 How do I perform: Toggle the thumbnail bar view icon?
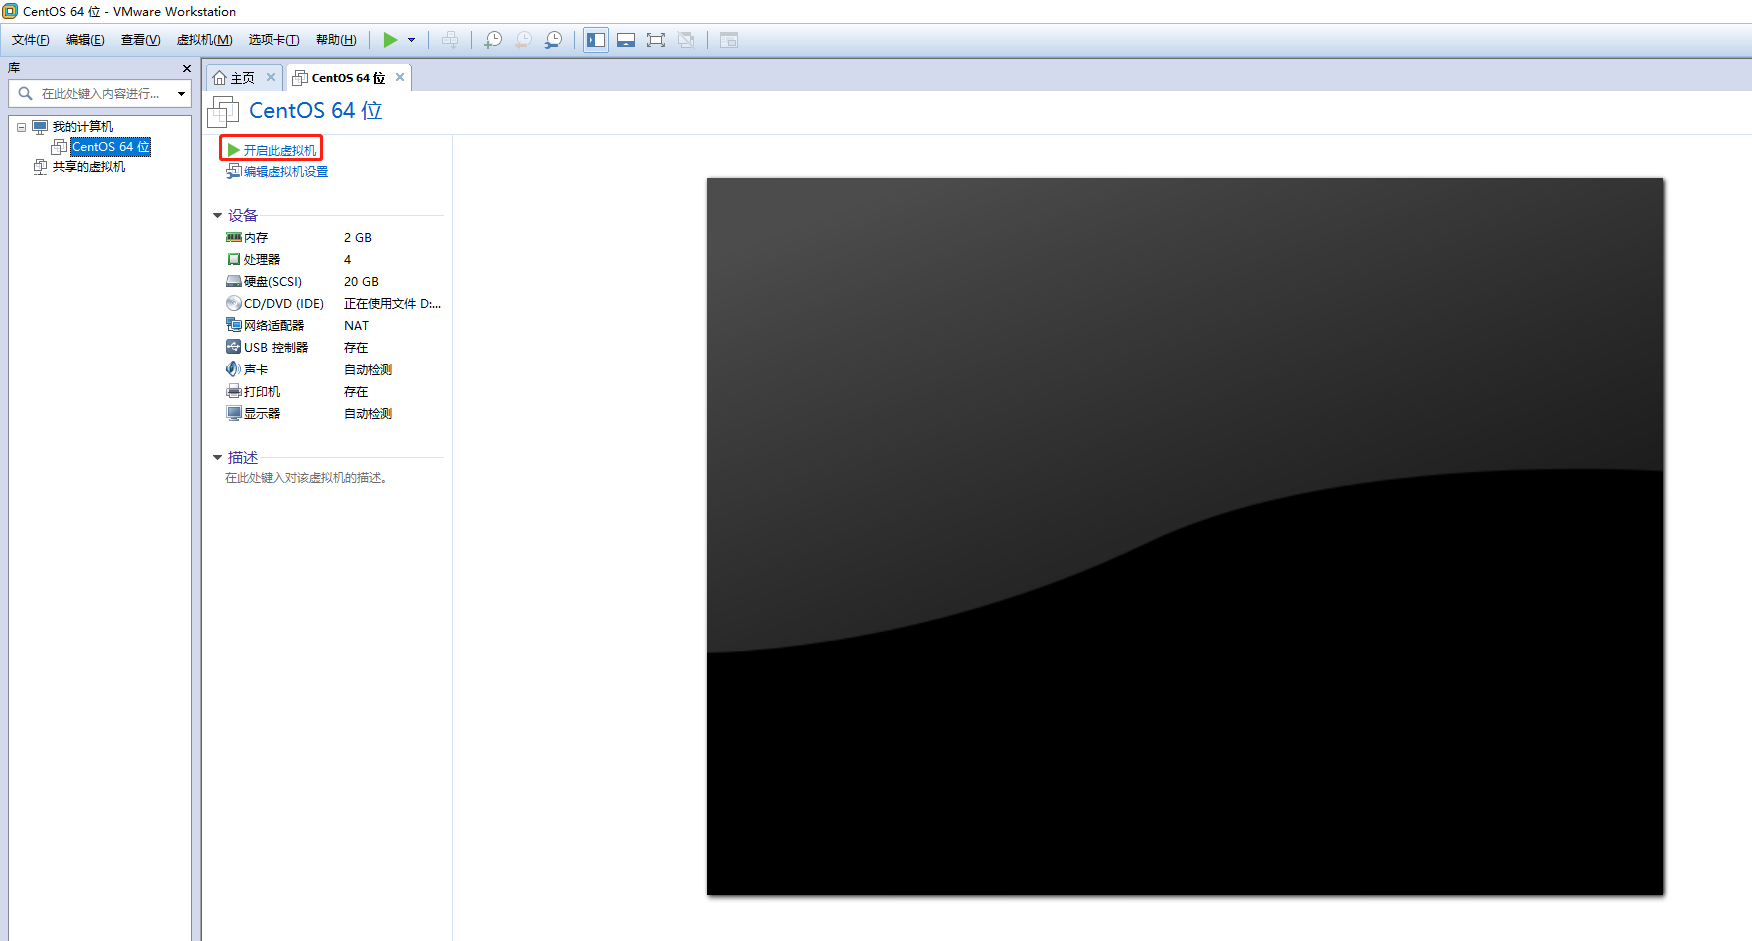point(626,40)
